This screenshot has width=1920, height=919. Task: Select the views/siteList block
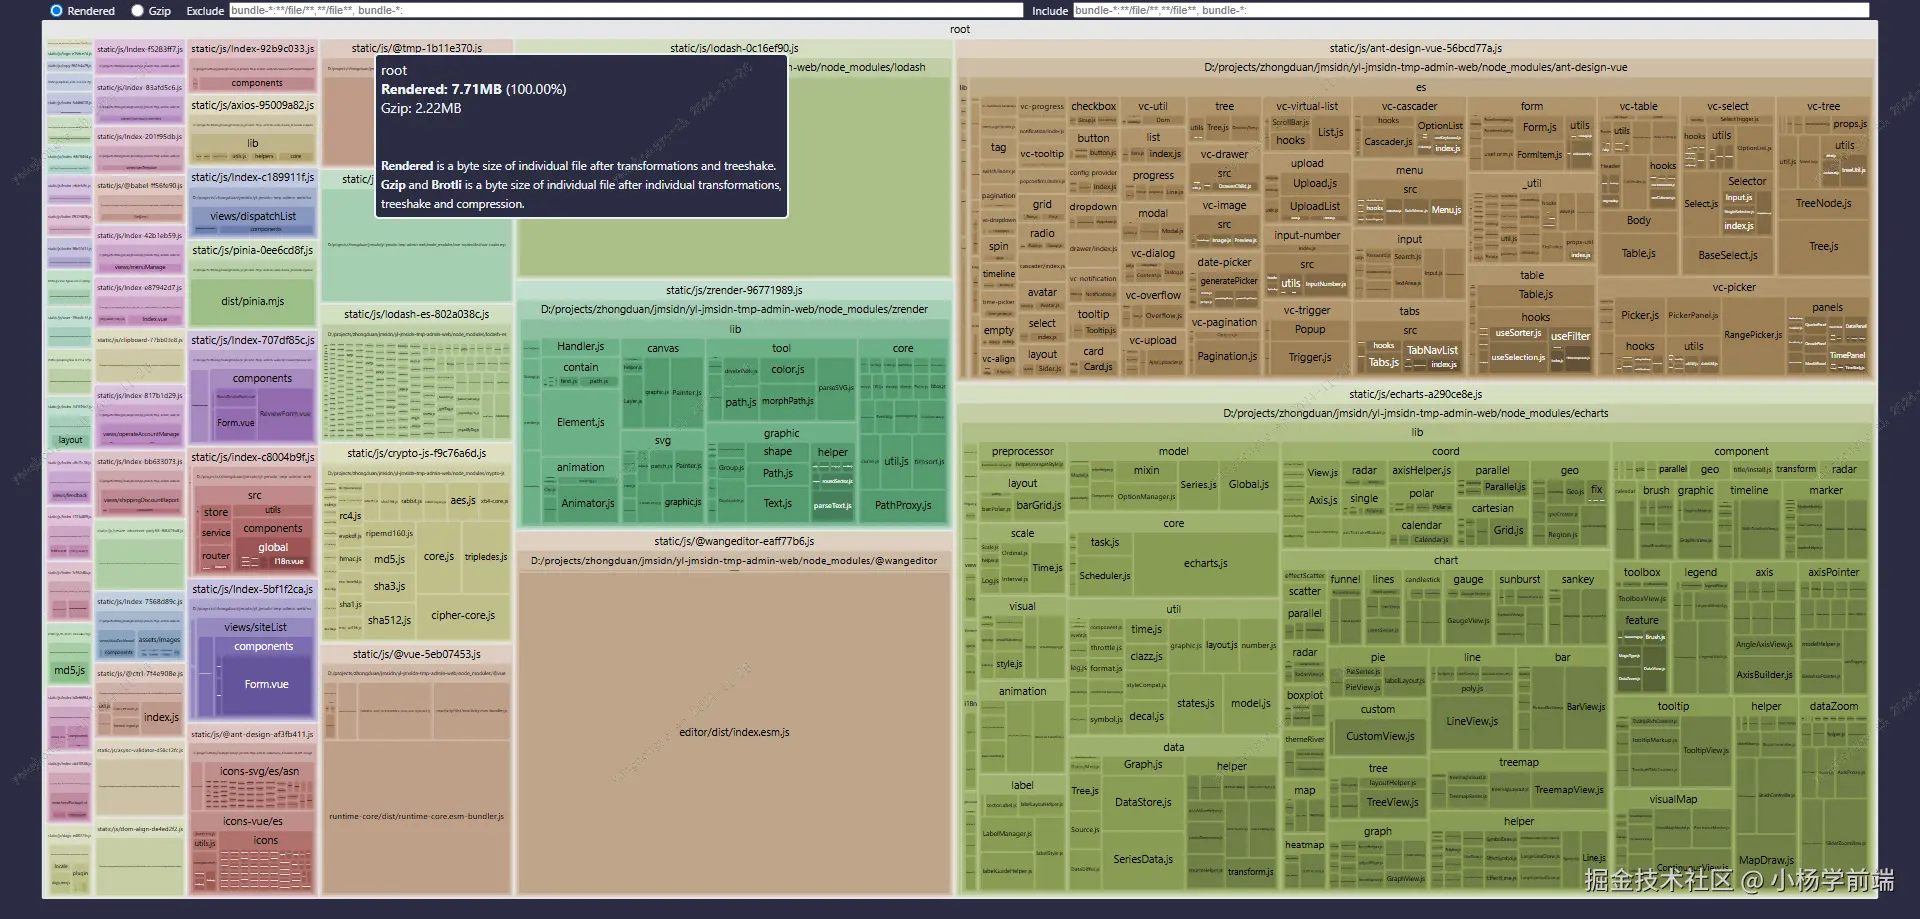(x=256, y=627)
